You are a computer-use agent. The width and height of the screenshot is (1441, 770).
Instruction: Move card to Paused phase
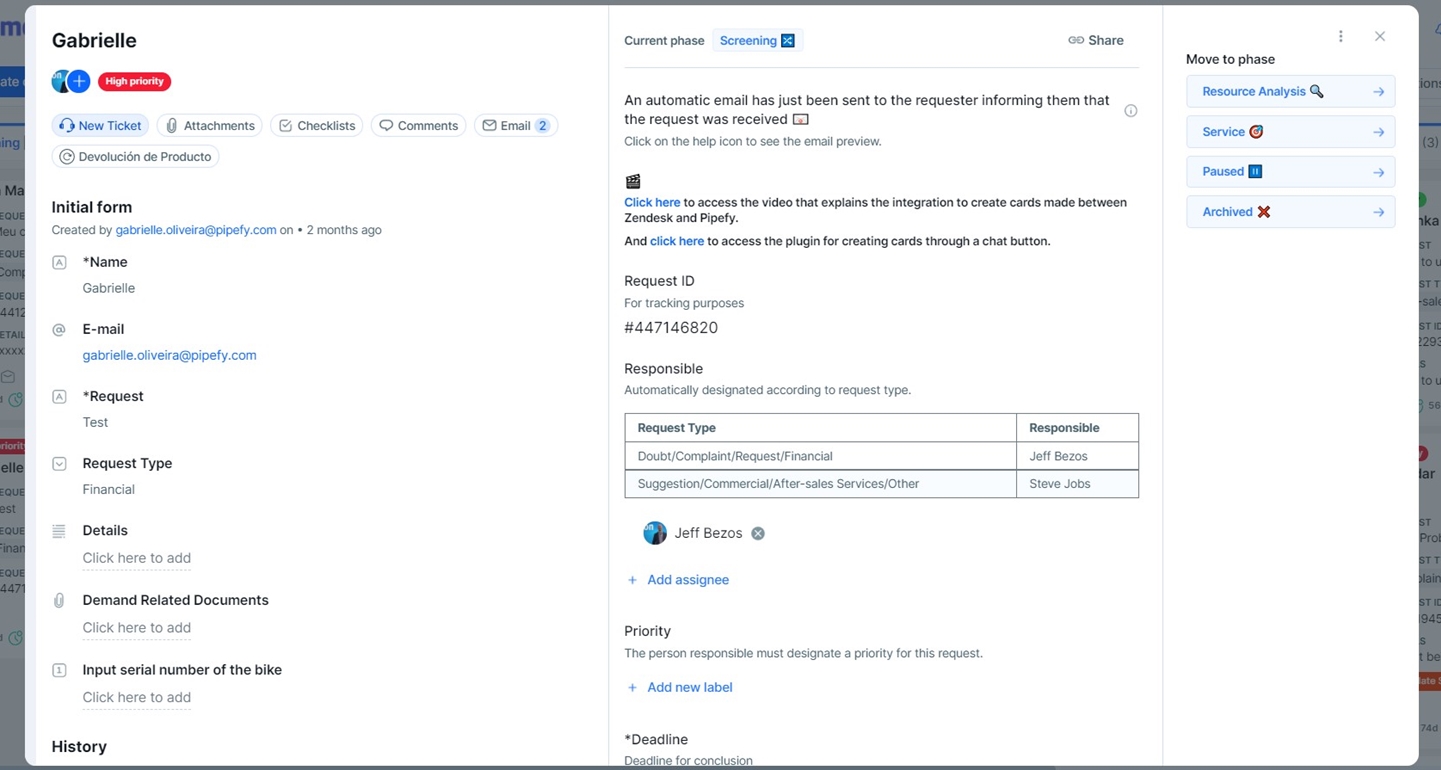click(x=1289, y=172)
